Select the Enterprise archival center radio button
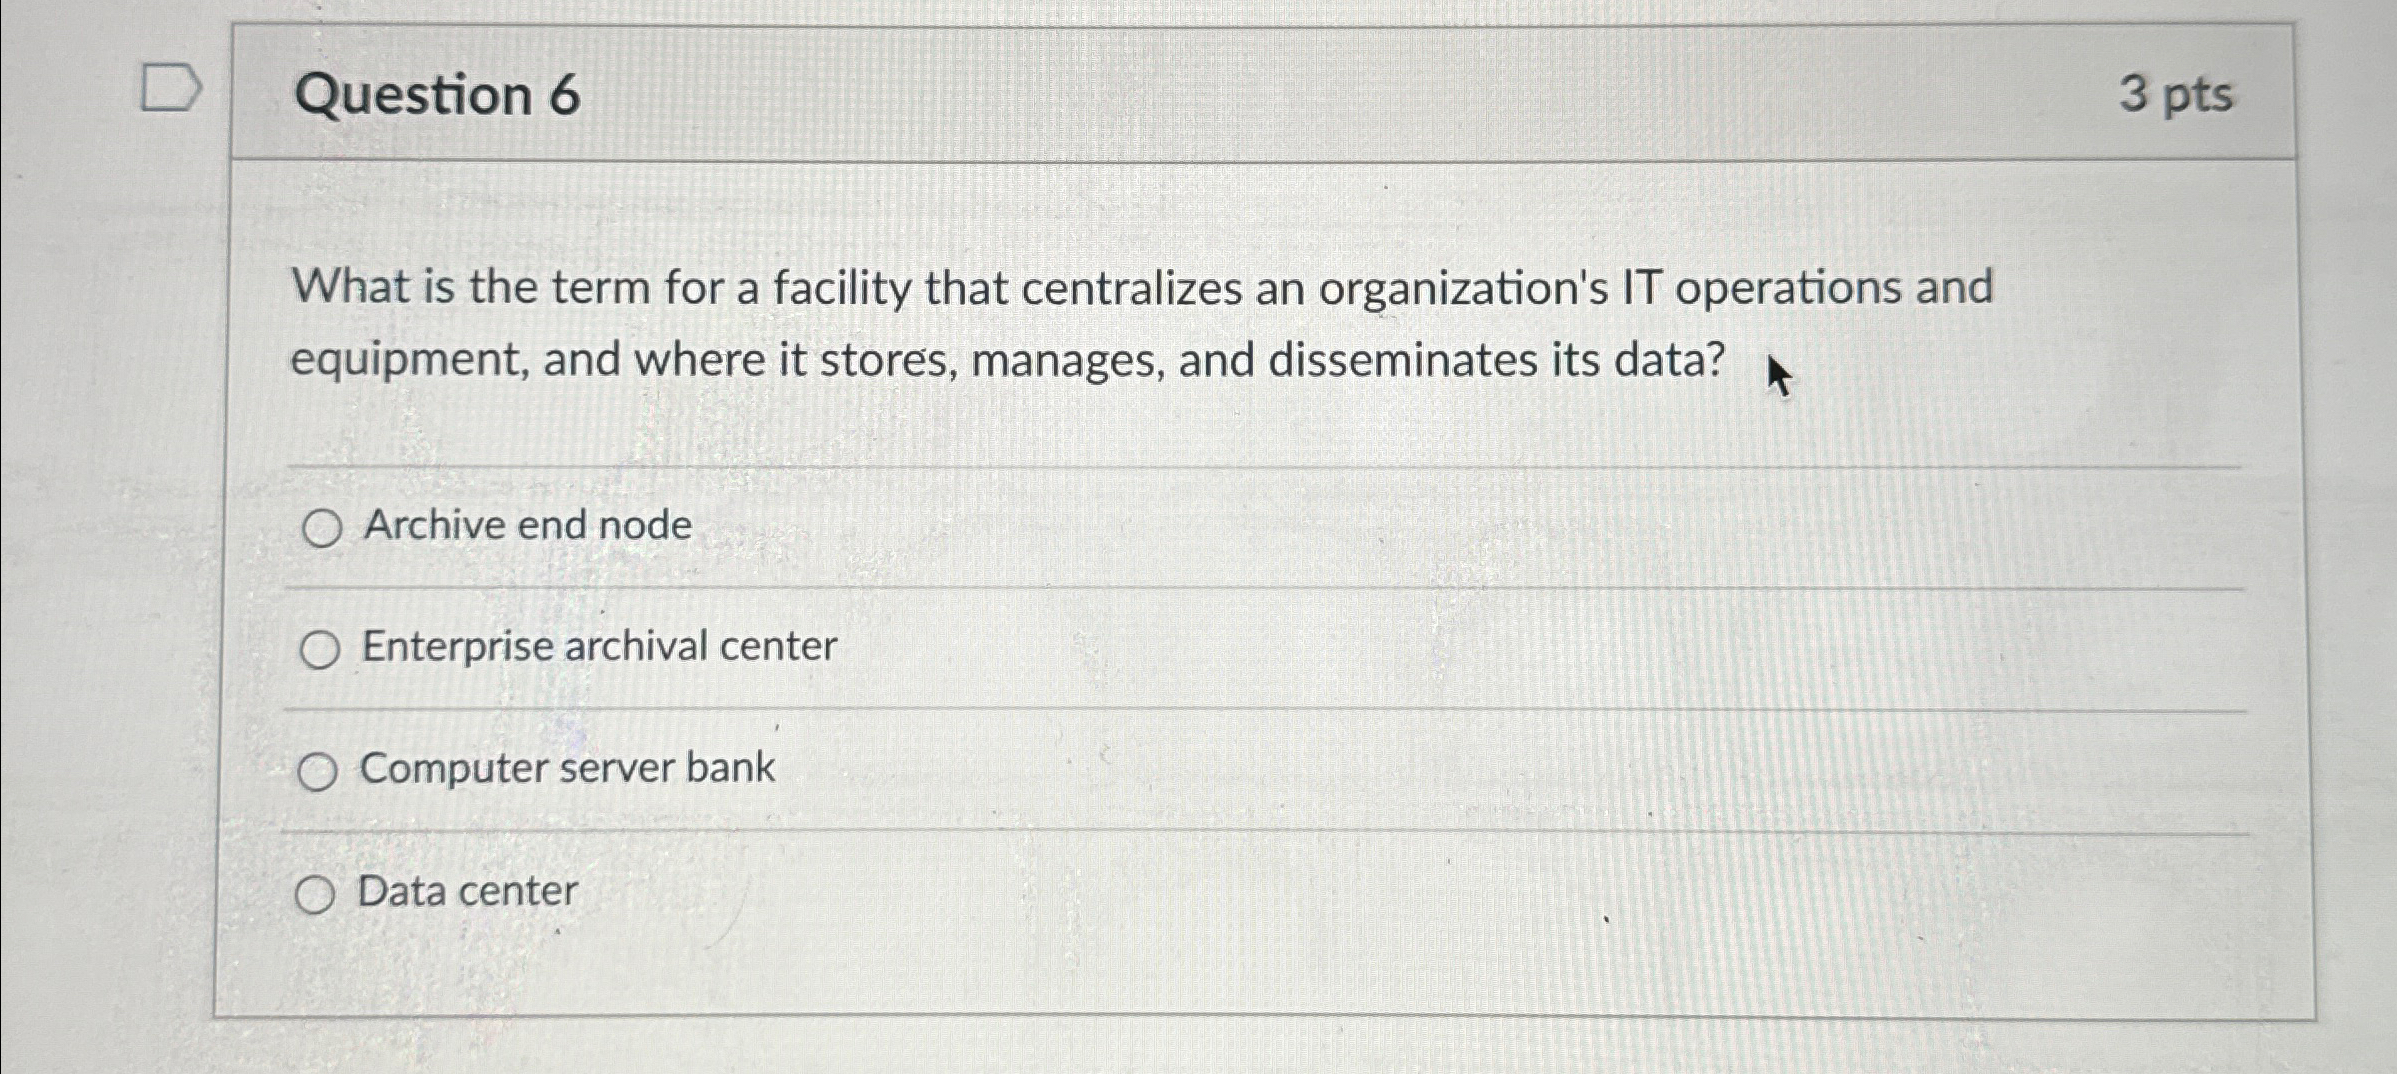This screenshot has width=2397, height=1074. [x=319, y=649]
